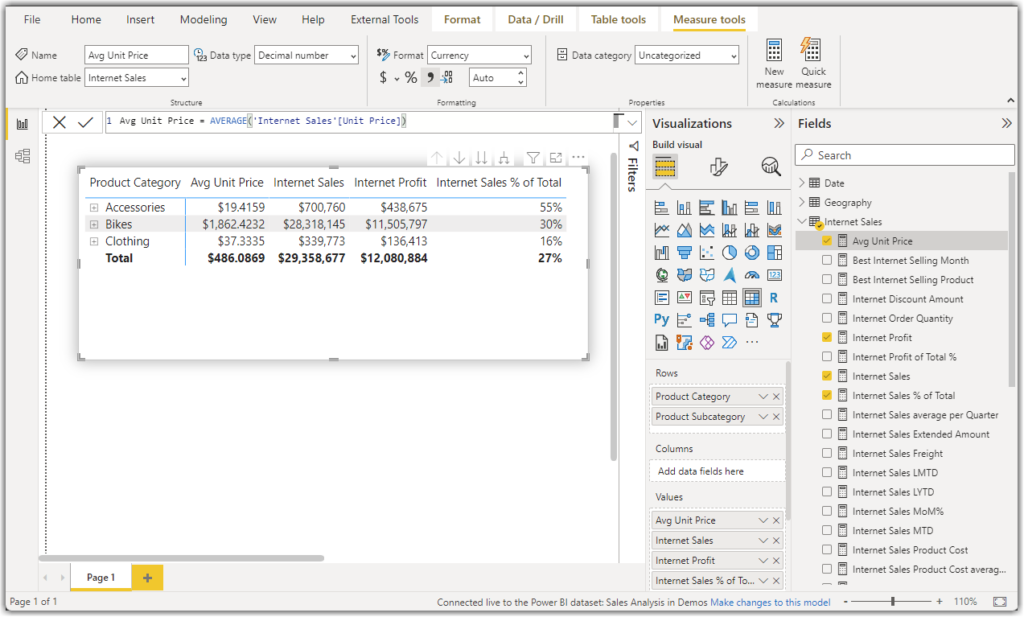The height and width of the screenshot is (617, 1024).
Task: Select the R script visual
Action: [774, 298]
